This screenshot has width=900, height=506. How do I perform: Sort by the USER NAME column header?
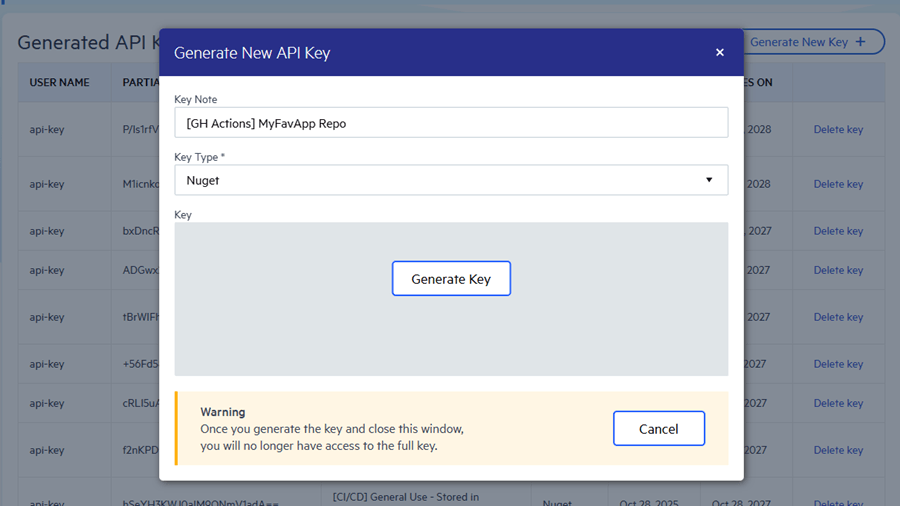click(59, 82)
